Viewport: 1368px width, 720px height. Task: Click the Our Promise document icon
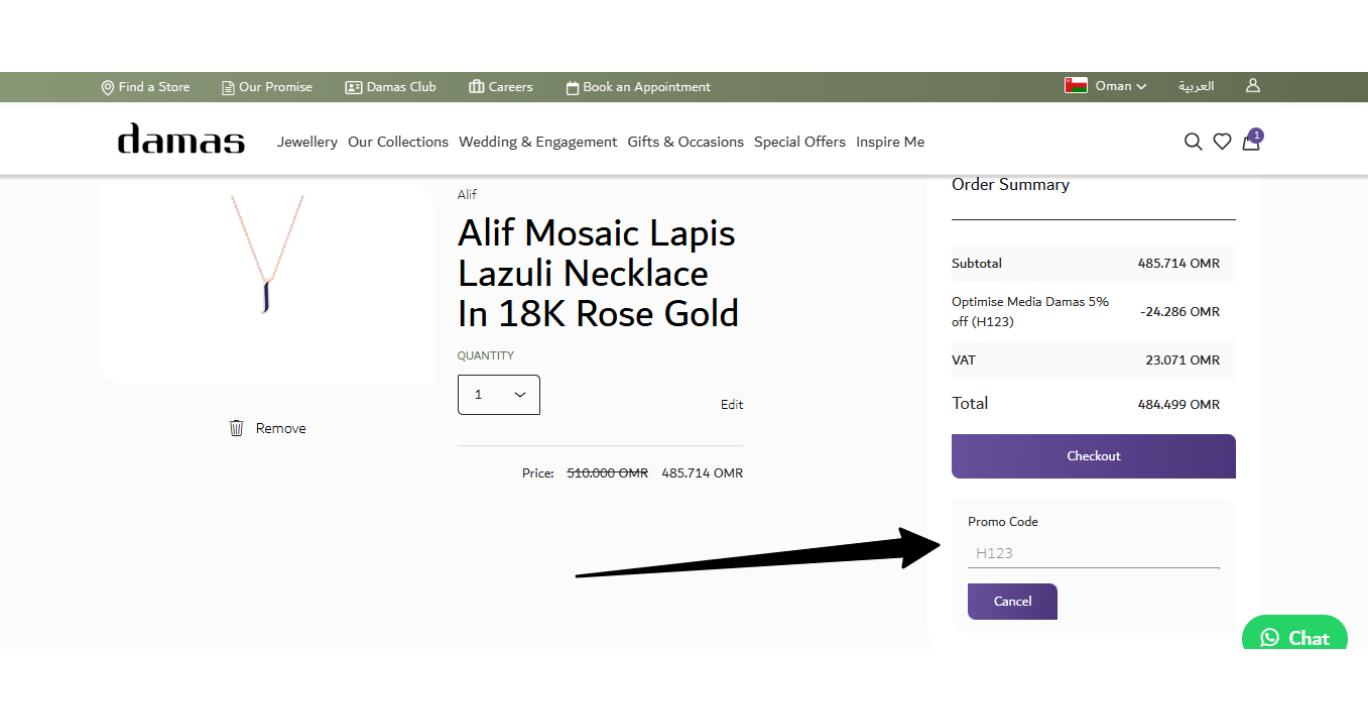[228, 88]
